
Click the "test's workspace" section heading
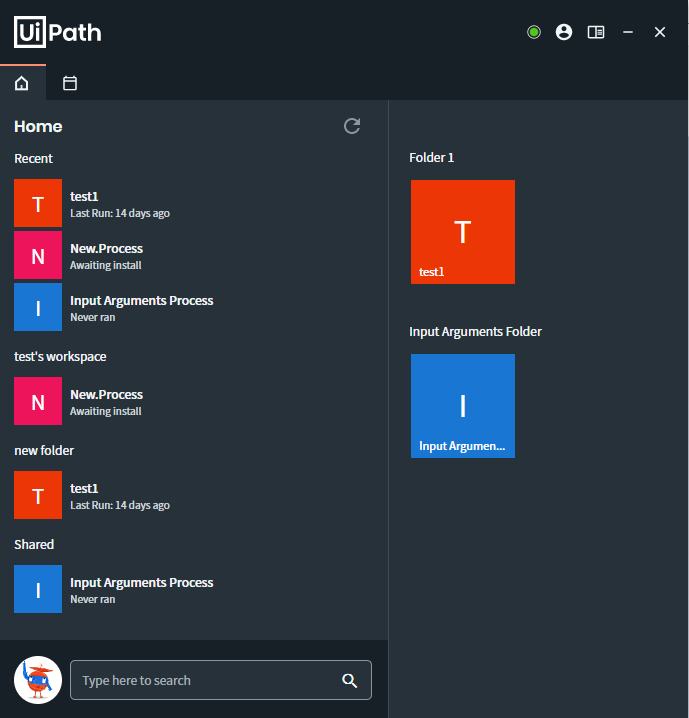click(x=60, y=357)
